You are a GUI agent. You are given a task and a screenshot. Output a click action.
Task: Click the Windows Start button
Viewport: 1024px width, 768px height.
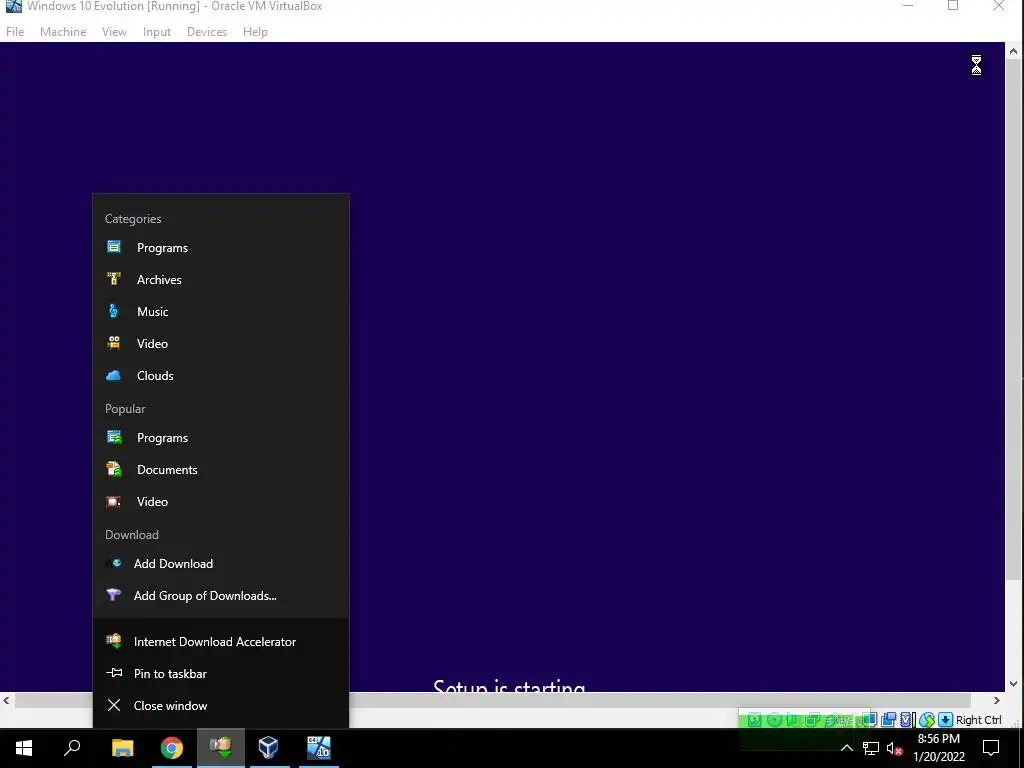point(24,748)
